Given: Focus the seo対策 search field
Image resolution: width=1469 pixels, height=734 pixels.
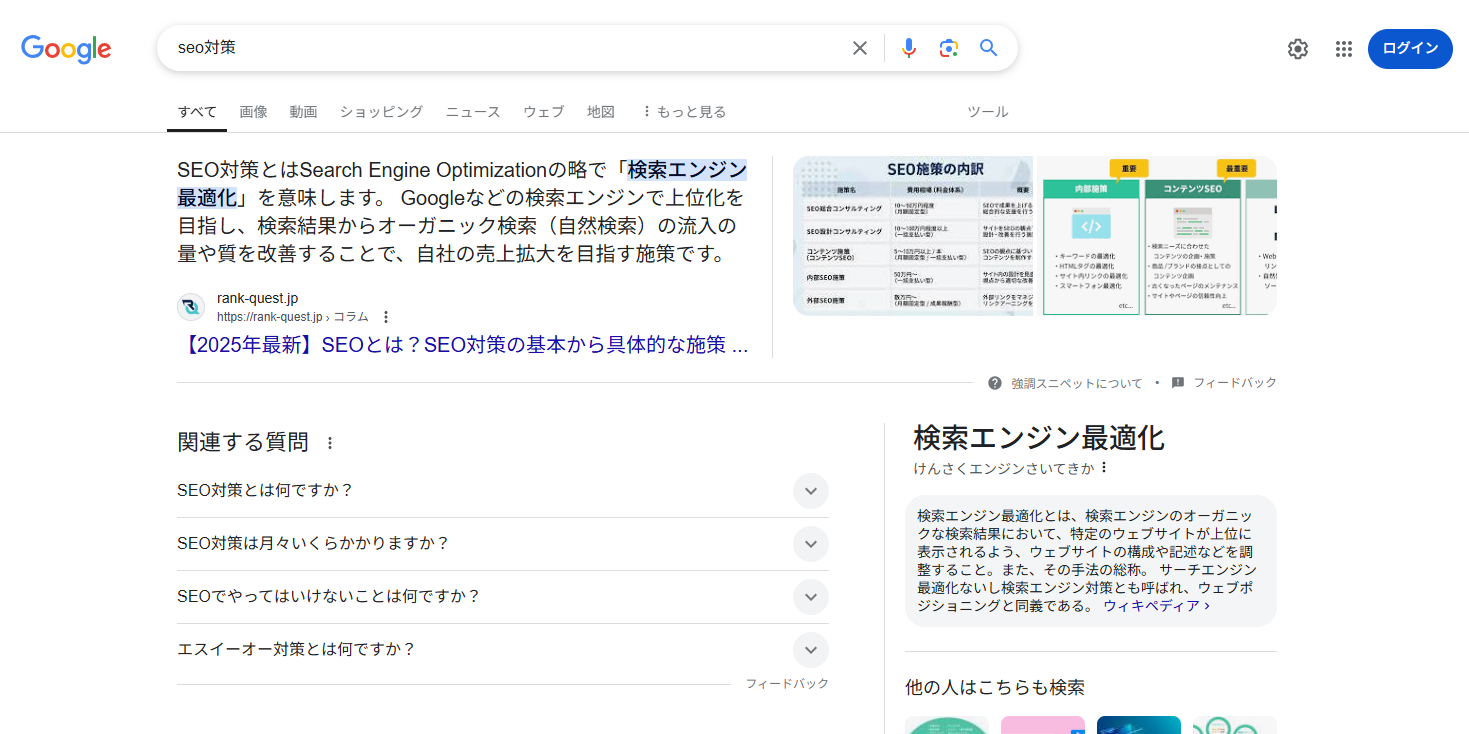Looking at the screenshot, I should (505, 48).
